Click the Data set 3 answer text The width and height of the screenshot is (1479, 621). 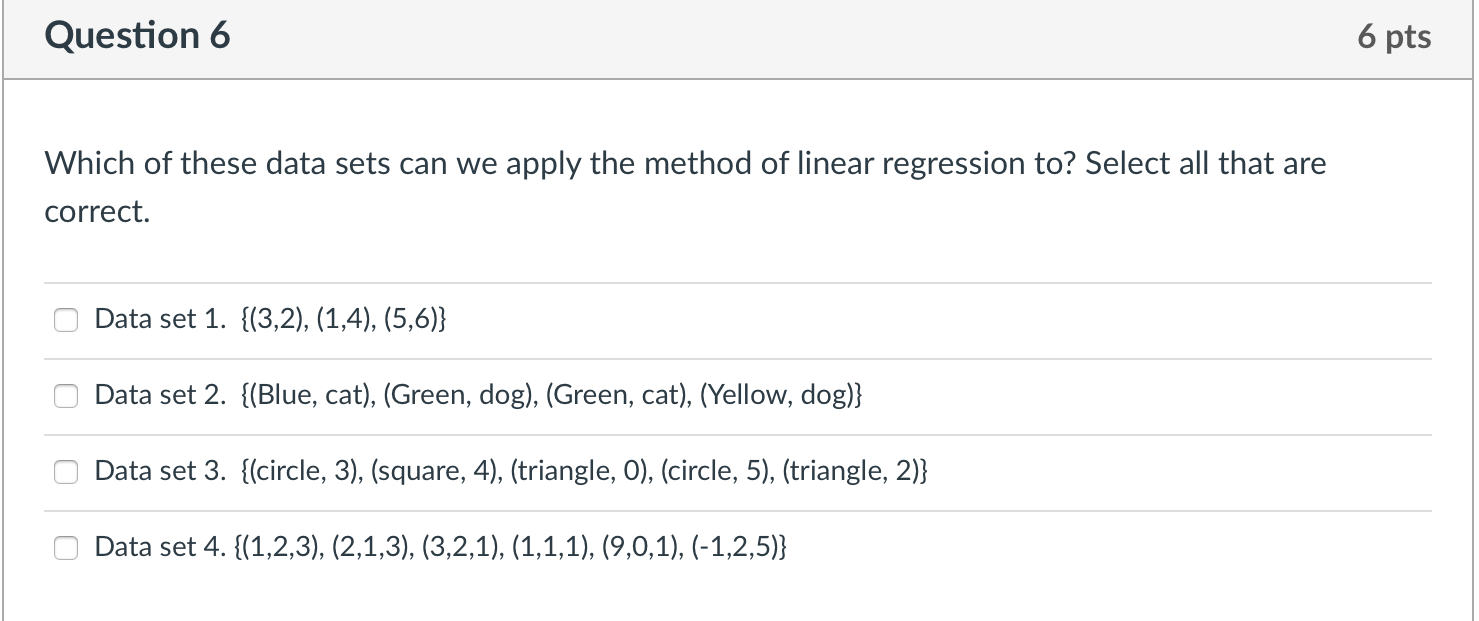511,471
